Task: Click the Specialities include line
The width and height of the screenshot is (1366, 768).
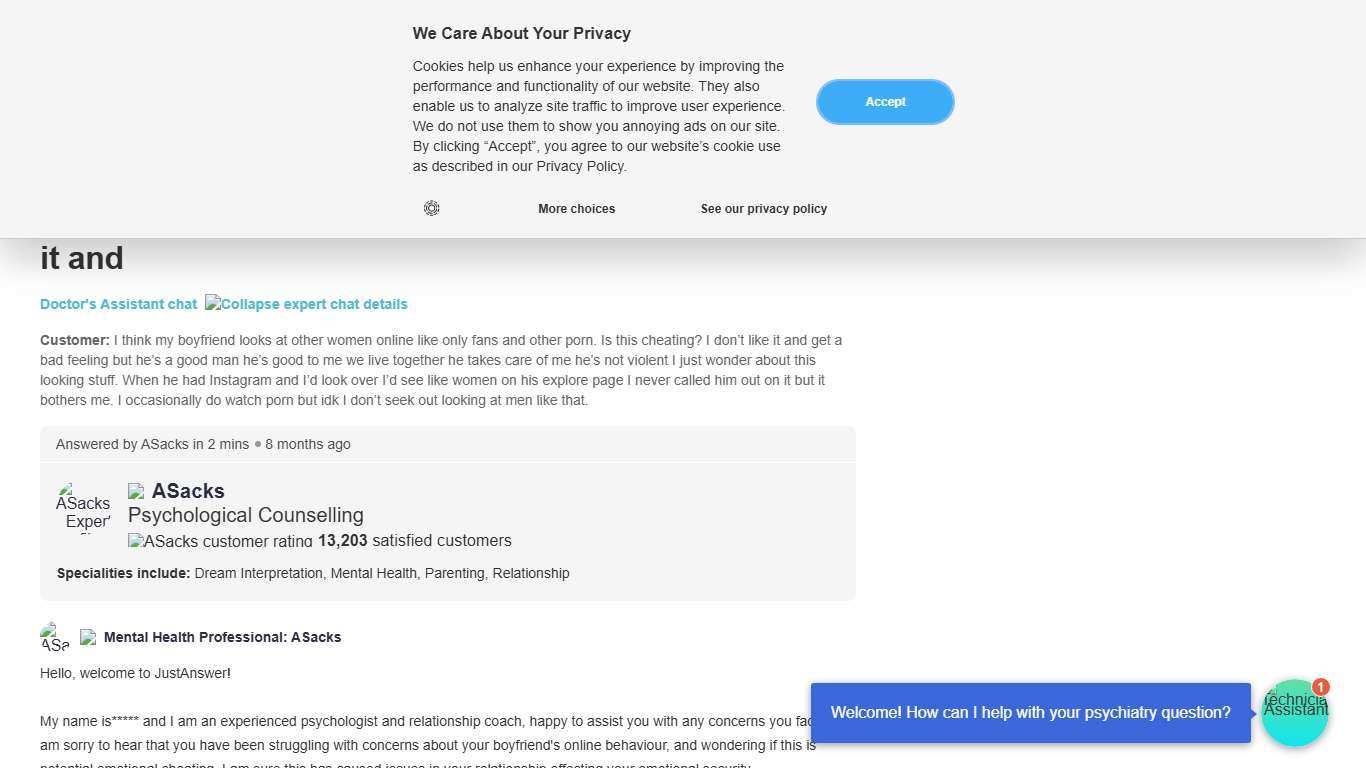Action: (313, 573)
